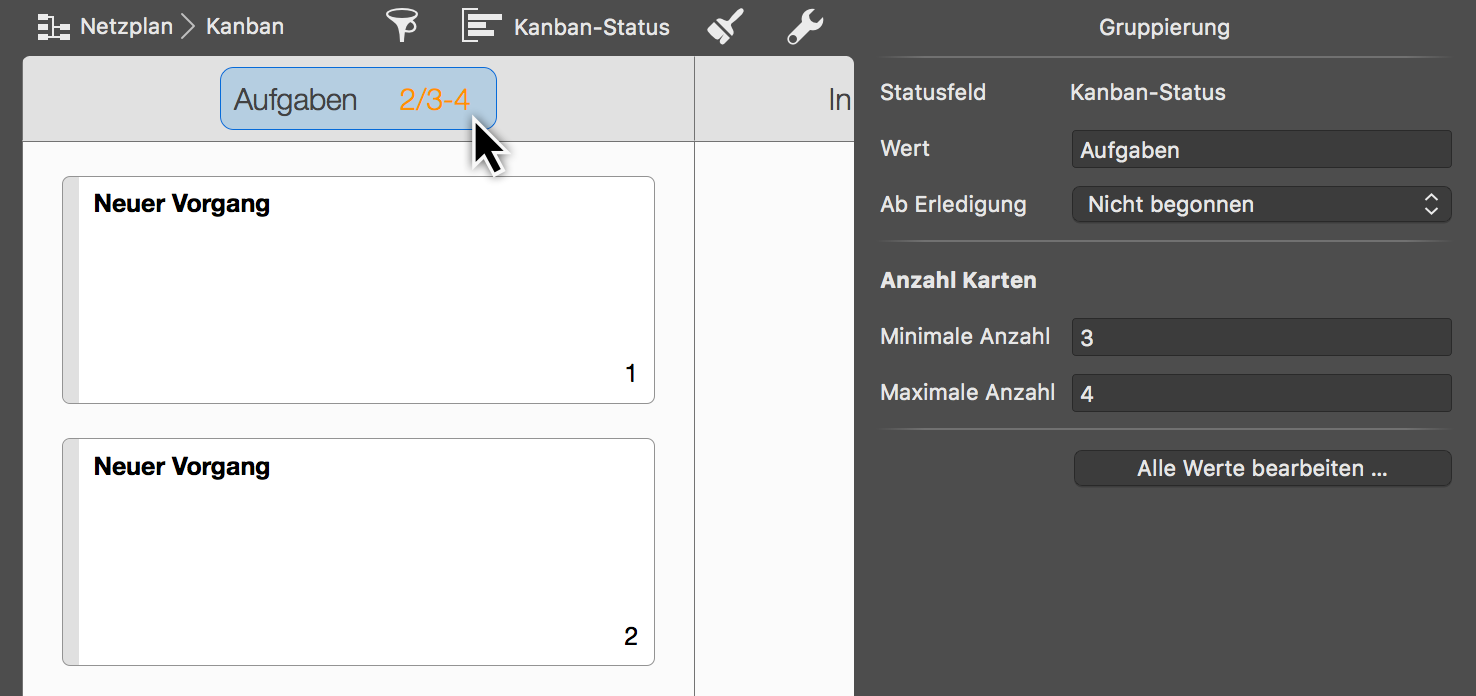Screen dimensions: 1476x696
Task: Change Minimale Anzahl value 3
Action: click(x=1261, y=337)
